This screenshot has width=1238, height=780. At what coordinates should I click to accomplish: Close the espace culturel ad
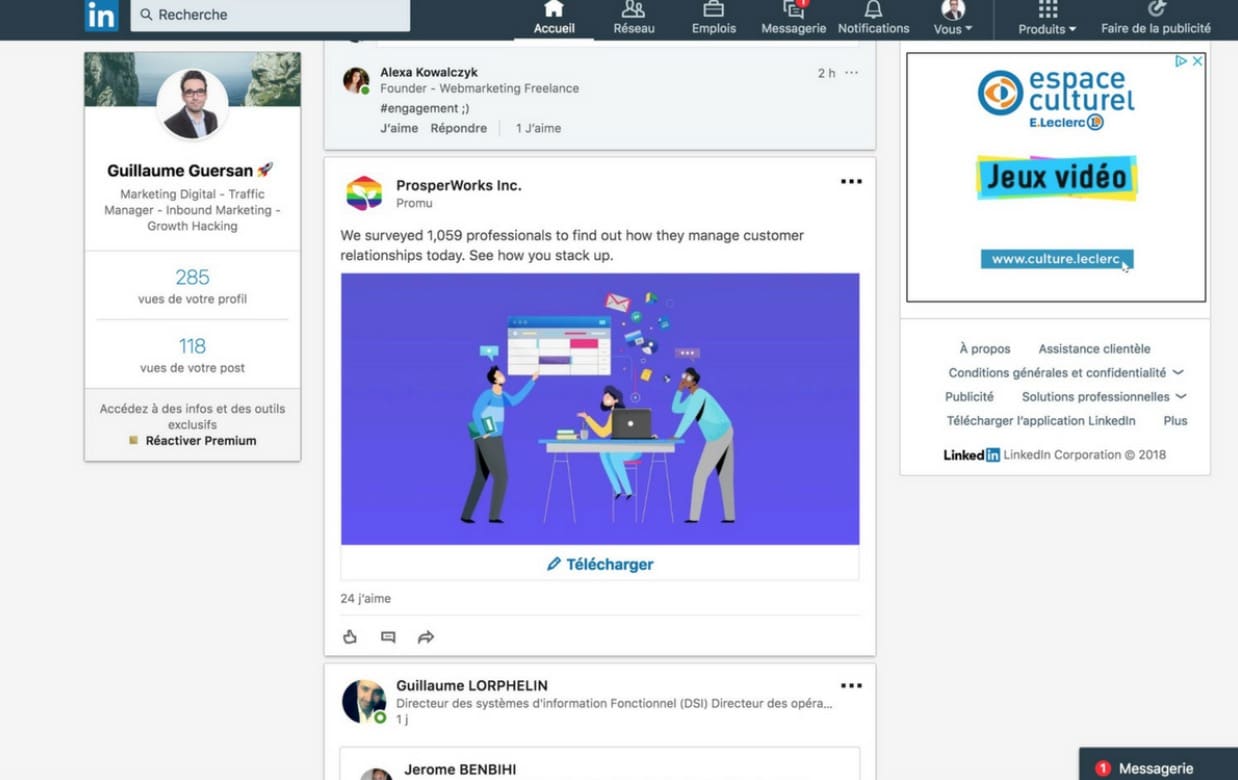(x=1197, y=61)
